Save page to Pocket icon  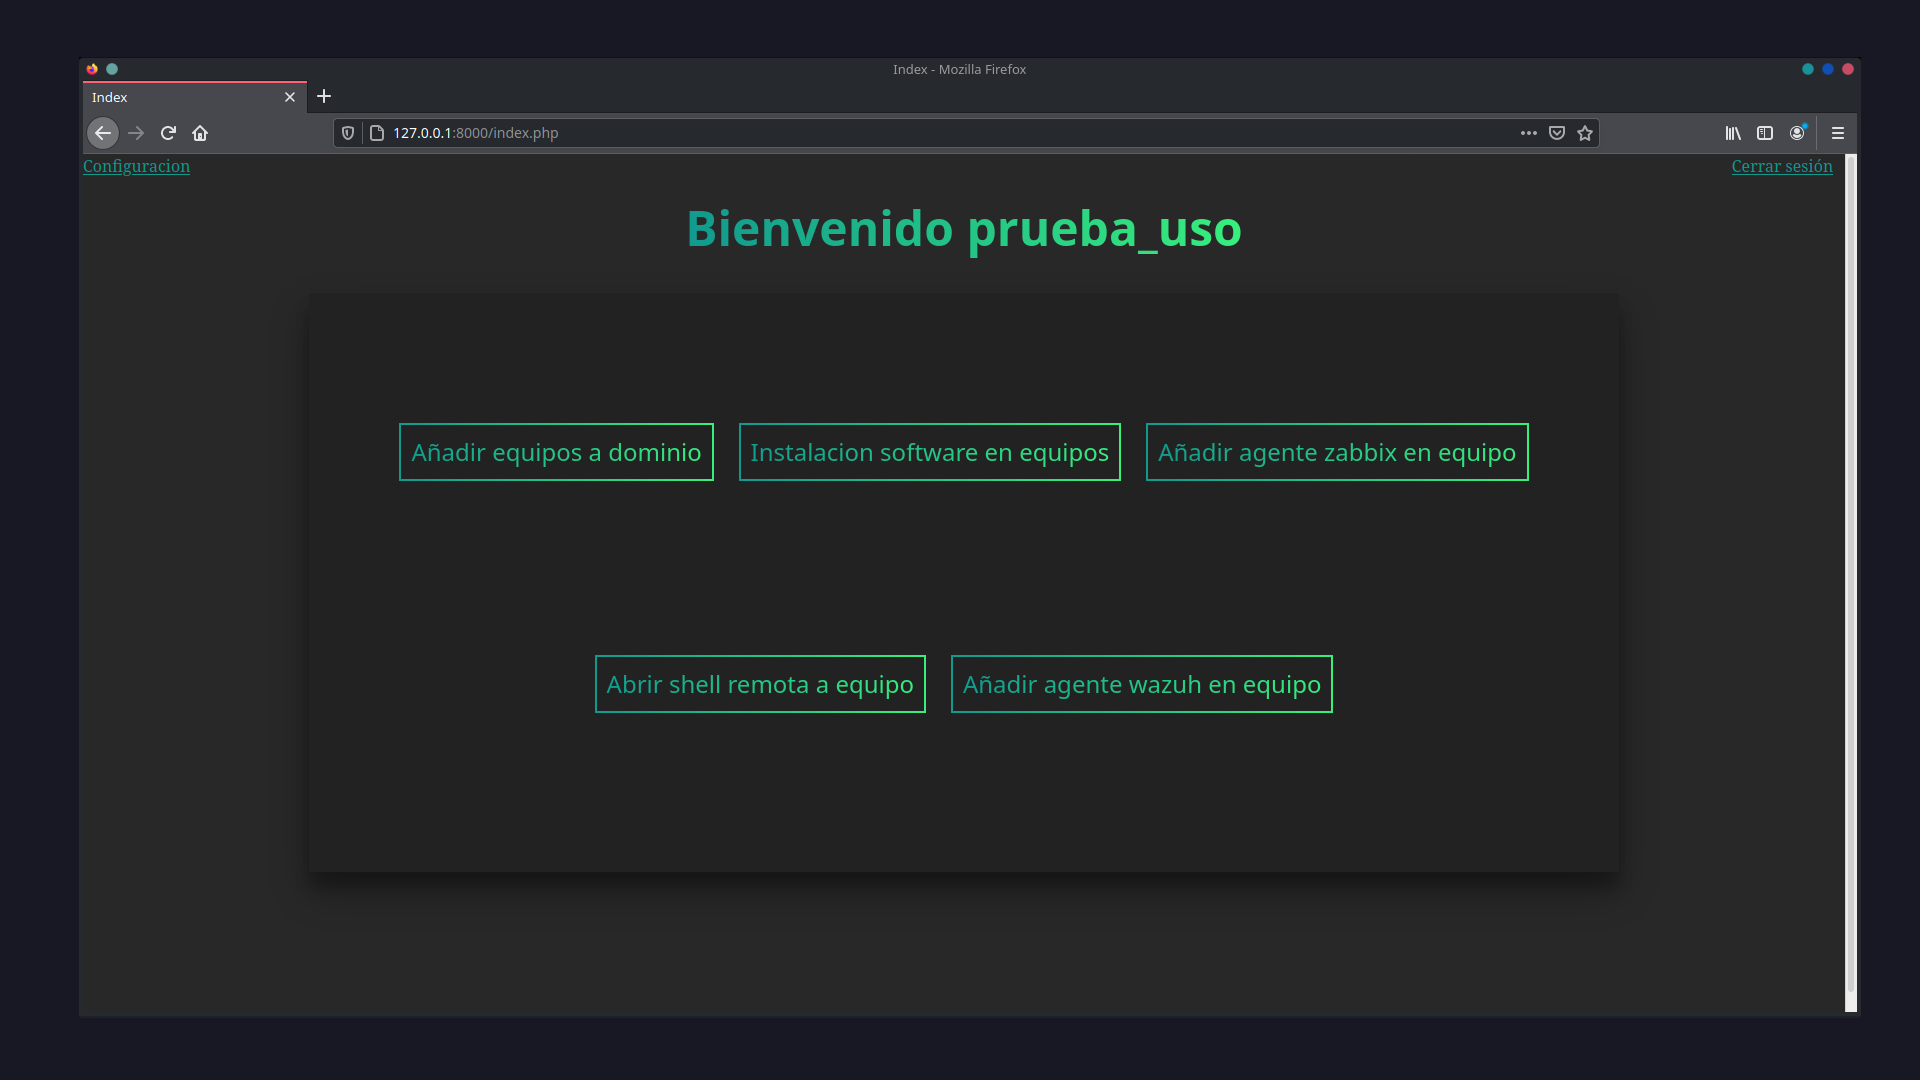tap(1557, 133)
